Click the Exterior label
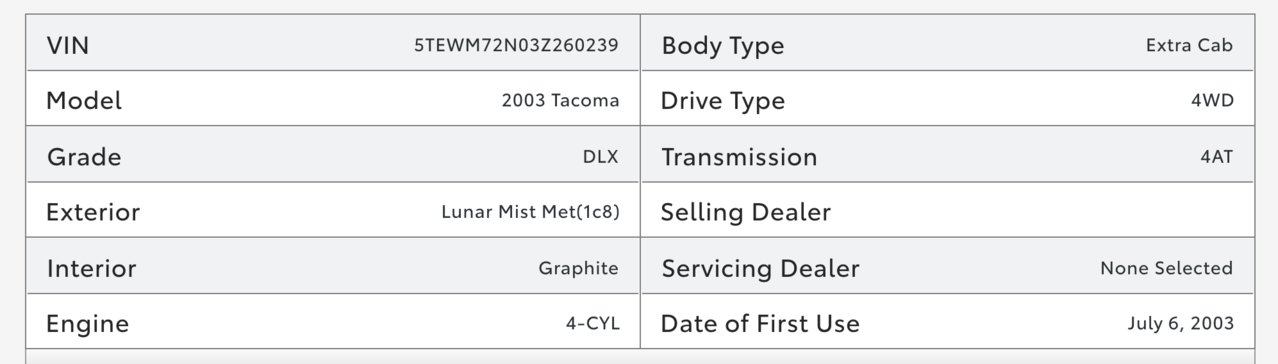Viewport: 1278px width, 364px height. click(x=93, y=213)
